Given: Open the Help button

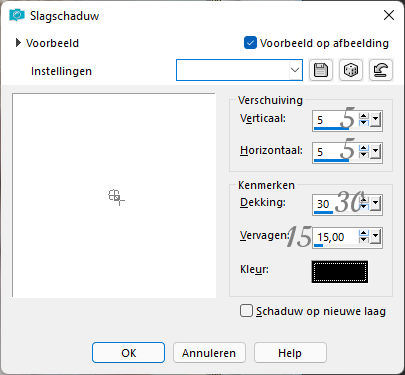Looking at the screenshot, I should [x=290, y=353].
